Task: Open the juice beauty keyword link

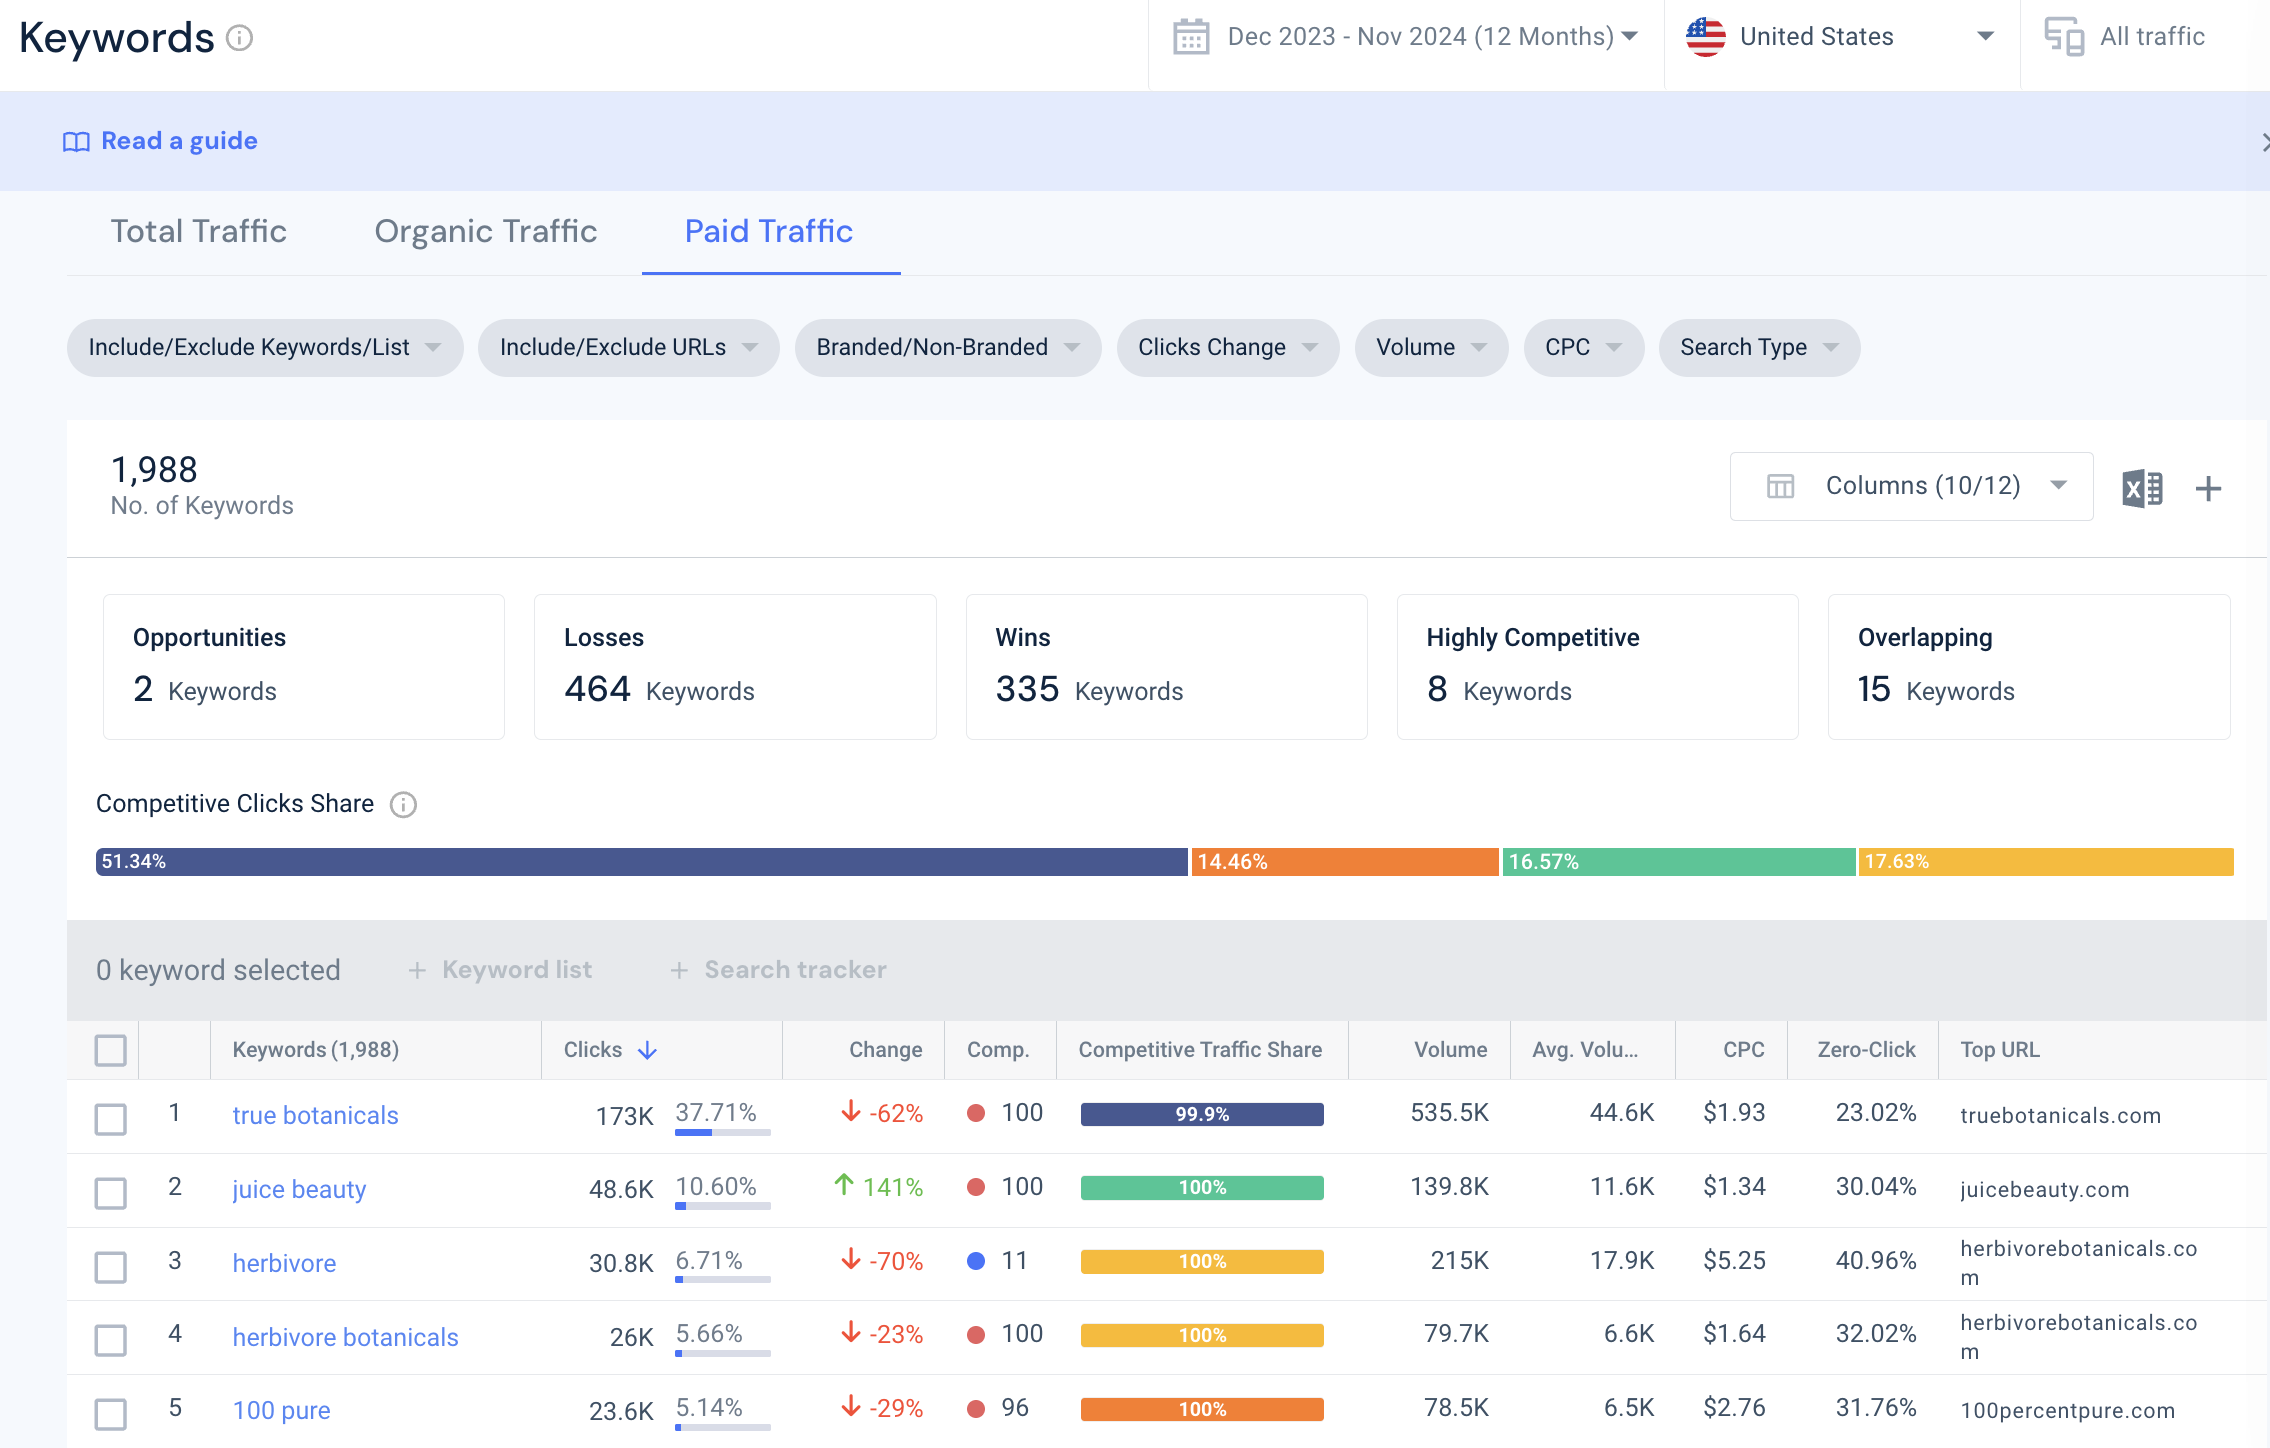Action: [299, 1189]
